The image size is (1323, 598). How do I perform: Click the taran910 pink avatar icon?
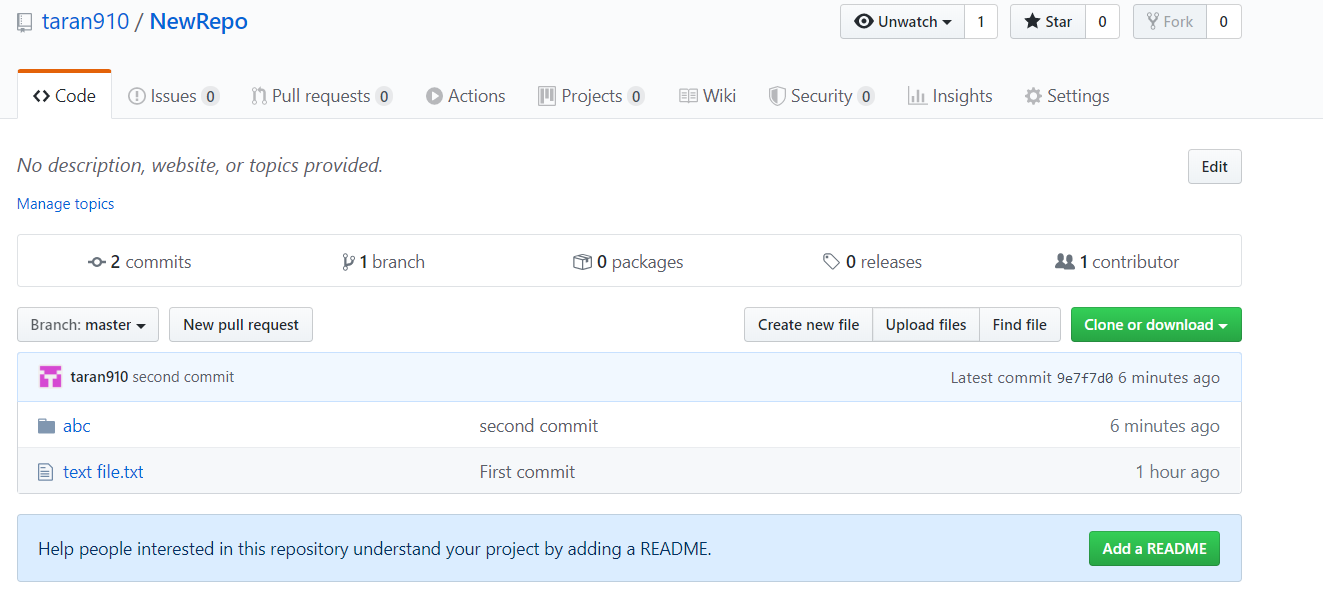(50, 377)
